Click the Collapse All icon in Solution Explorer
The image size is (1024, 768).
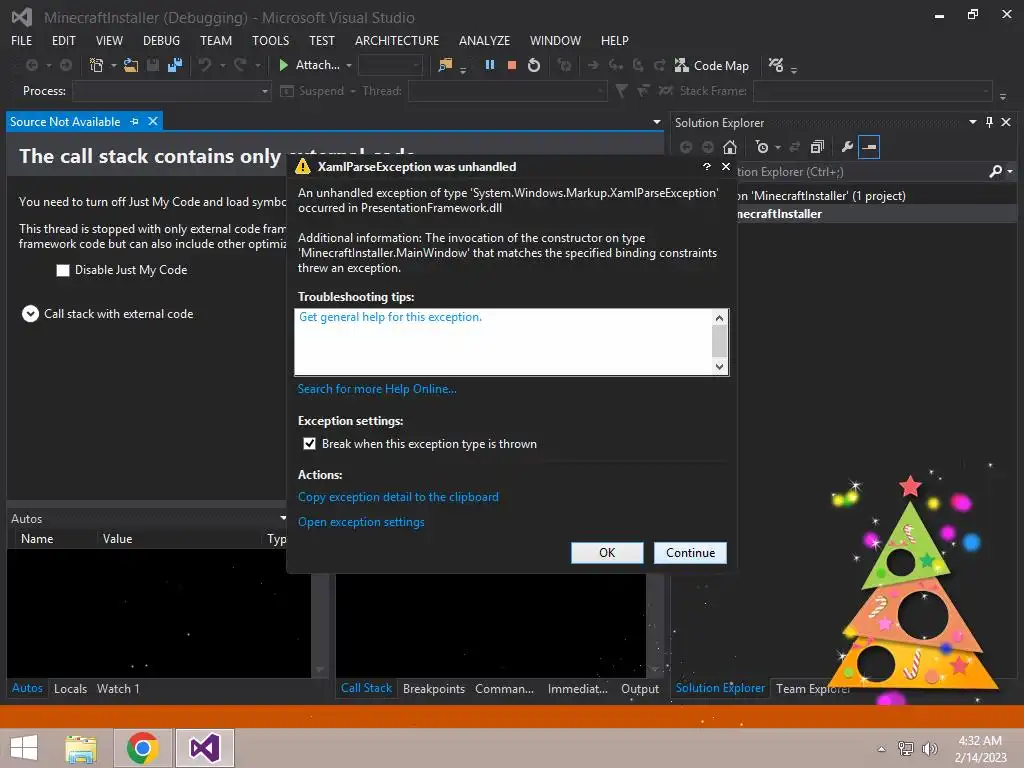pyautogui.click(x=817, y=147)
